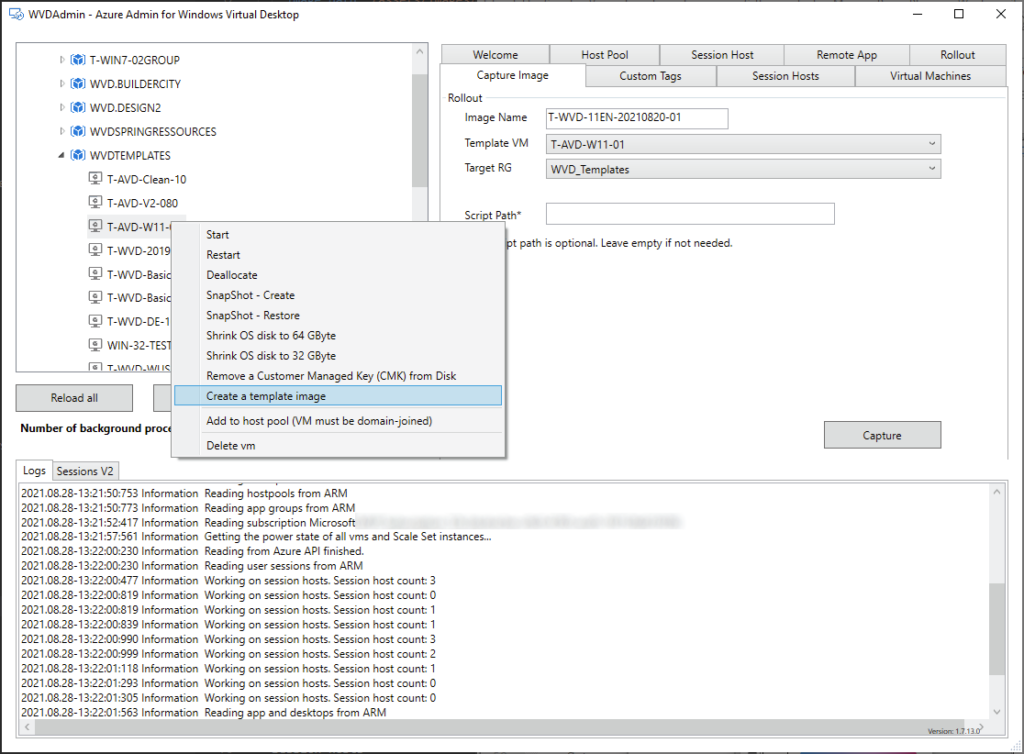The width and height of the screenshot is (1024, 754).
Task: Click the WVDAdmin app icon in title bar
Action: tap(16, 15)
